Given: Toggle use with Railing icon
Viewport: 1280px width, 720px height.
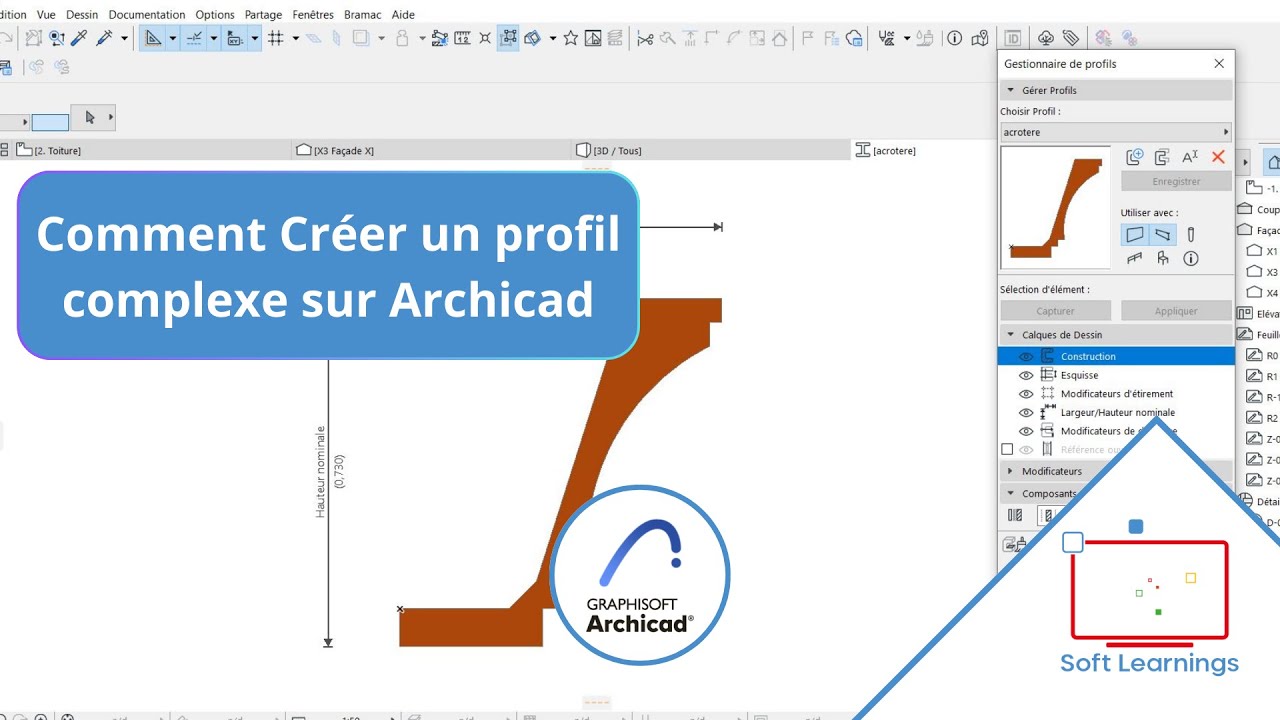Looking at the screenshot, I should click(x=1135, y=258).
